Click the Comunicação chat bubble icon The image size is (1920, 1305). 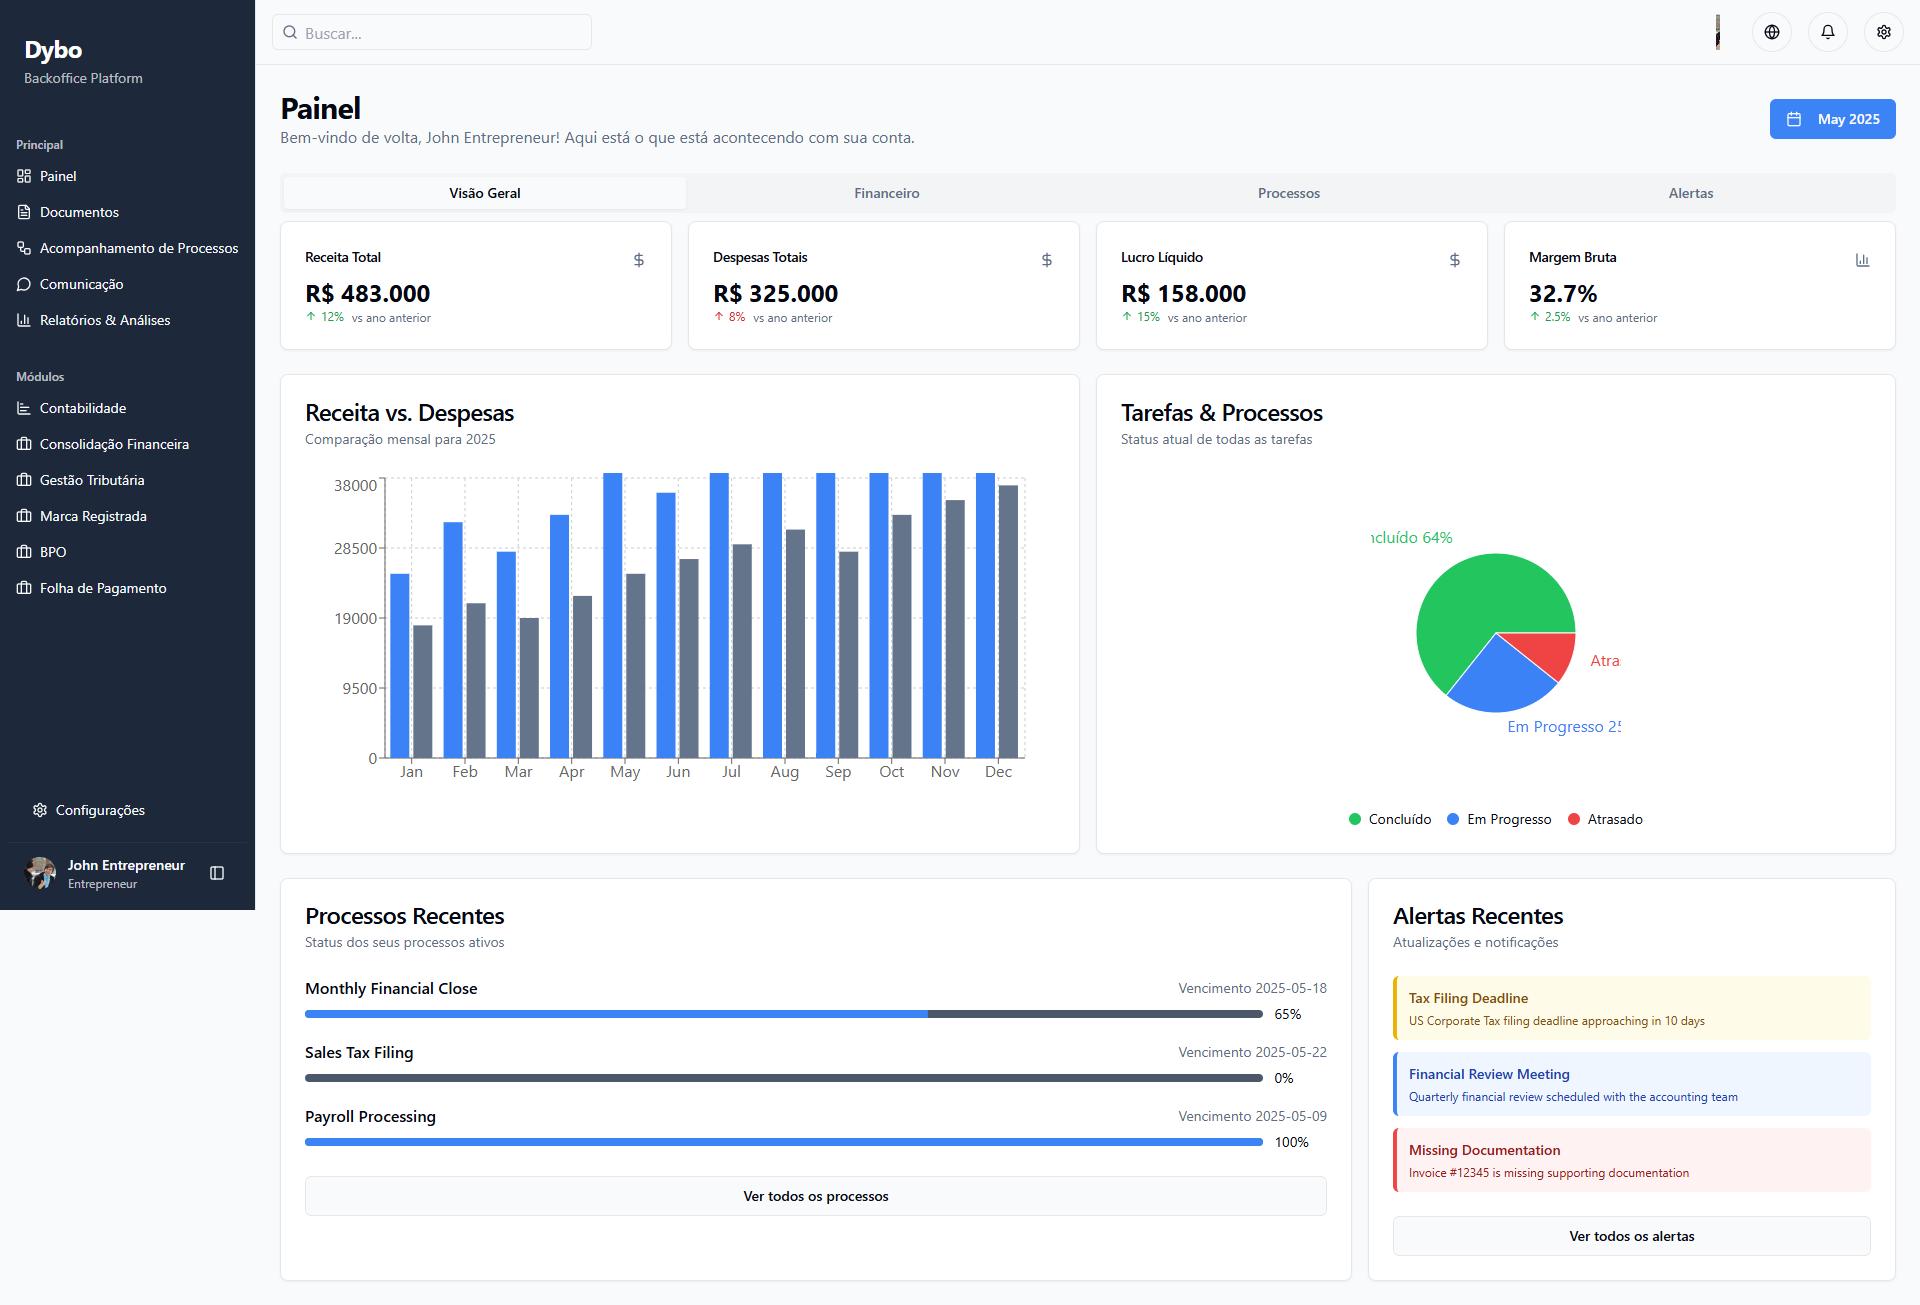coord(24,284)
